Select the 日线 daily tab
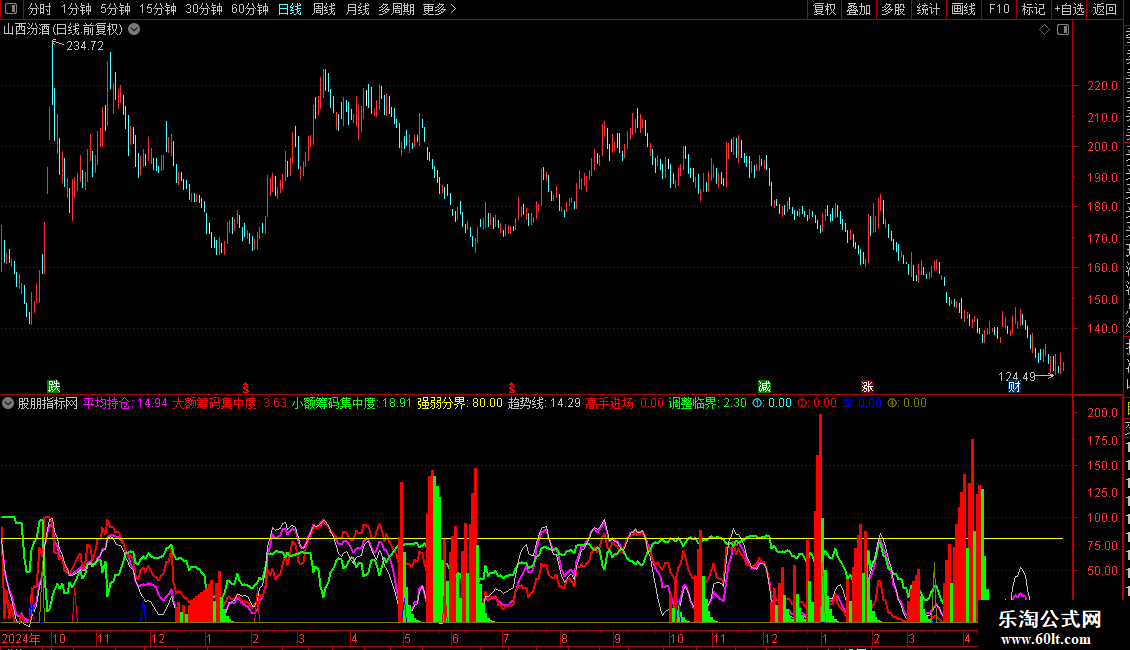Screen dimensions: 1130x650 pyautogui.click(x=290, y=9)
